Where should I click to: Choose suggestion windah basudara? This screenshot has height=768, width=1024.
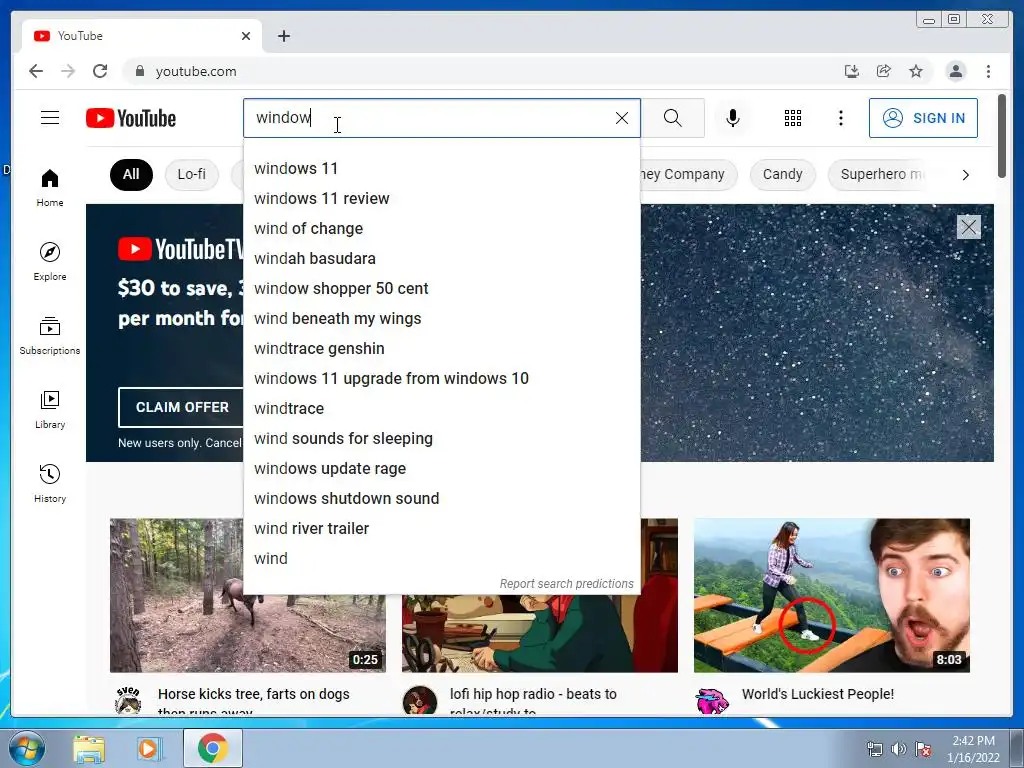coord(441,259)
